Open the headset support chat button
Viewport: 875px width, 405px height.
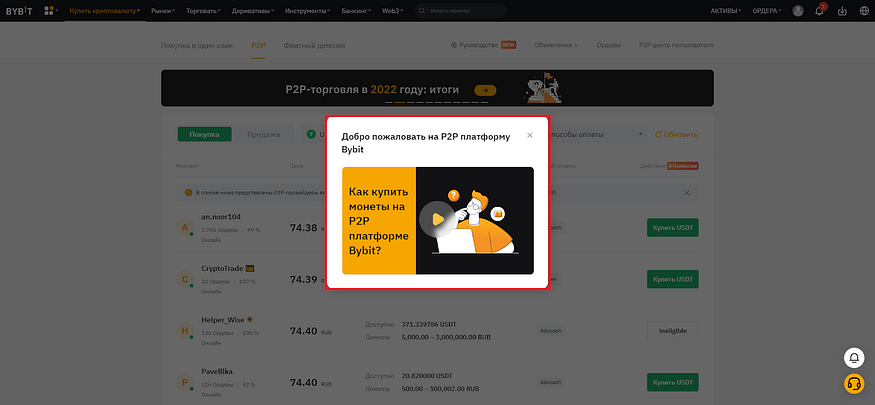pos(854,384)
